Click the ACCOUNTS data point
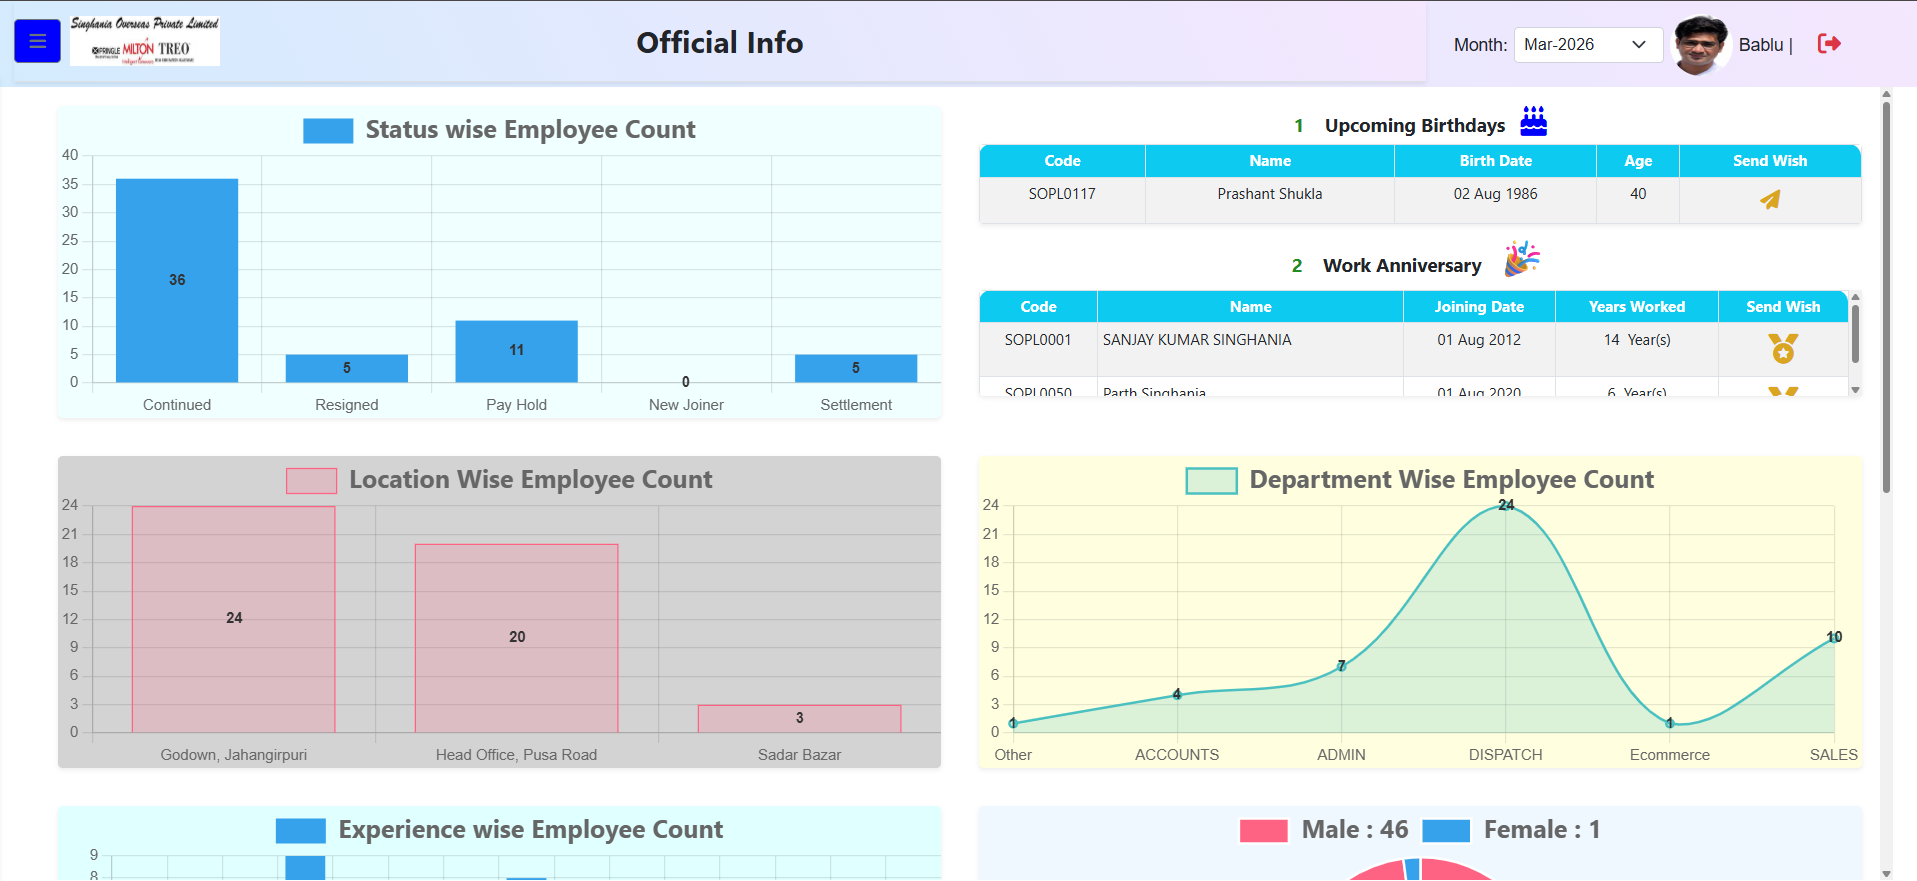 point(1177,694)
